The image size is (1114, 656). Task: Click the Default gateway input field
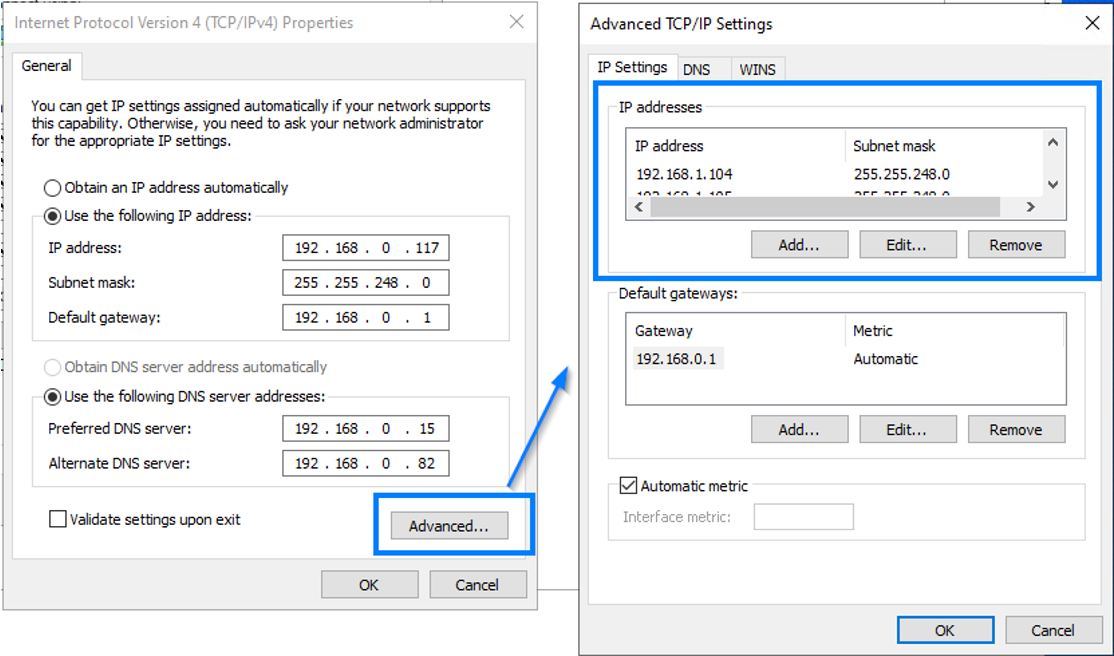(x=366, y=317)
